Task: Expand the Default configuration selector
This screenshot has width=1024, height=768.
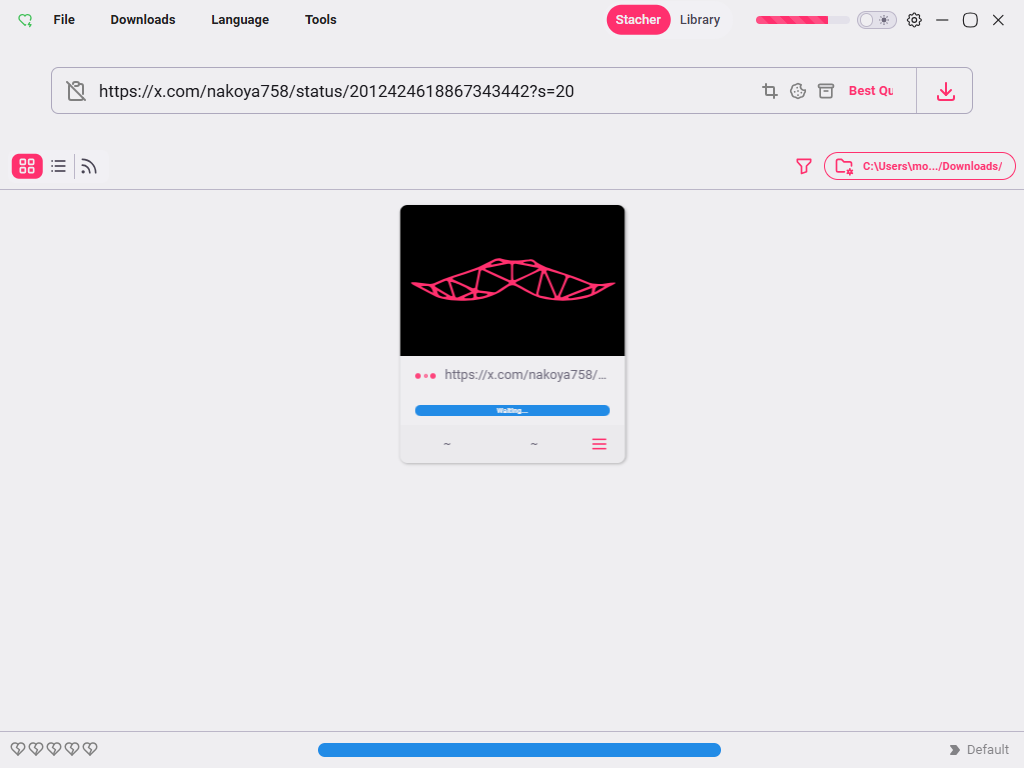Action: [x=980, y=750]
